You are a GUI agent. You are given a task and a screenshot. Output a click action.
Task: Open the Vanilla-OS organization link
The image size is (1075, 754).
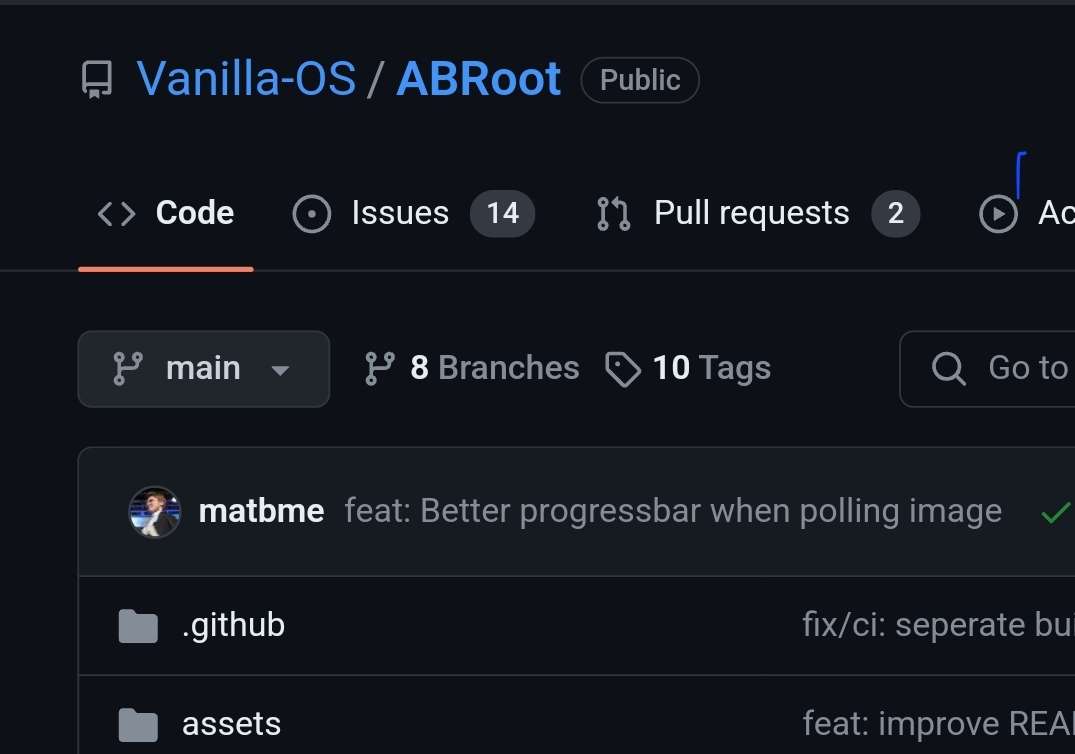click(x=246, y=78)
